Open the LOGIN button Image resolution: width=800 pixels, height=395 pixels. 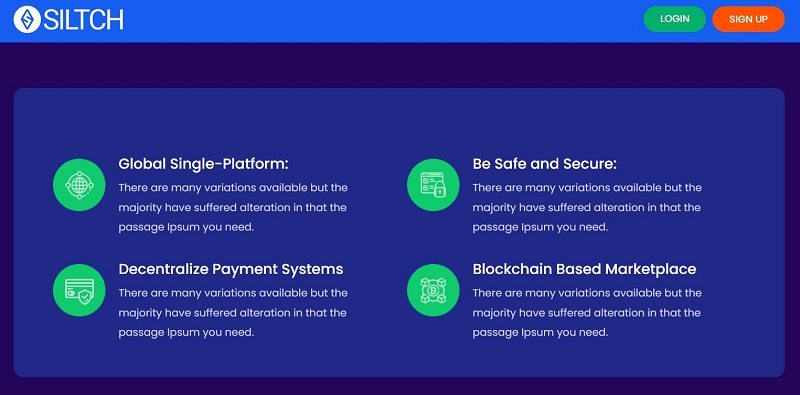pos(674,19)
